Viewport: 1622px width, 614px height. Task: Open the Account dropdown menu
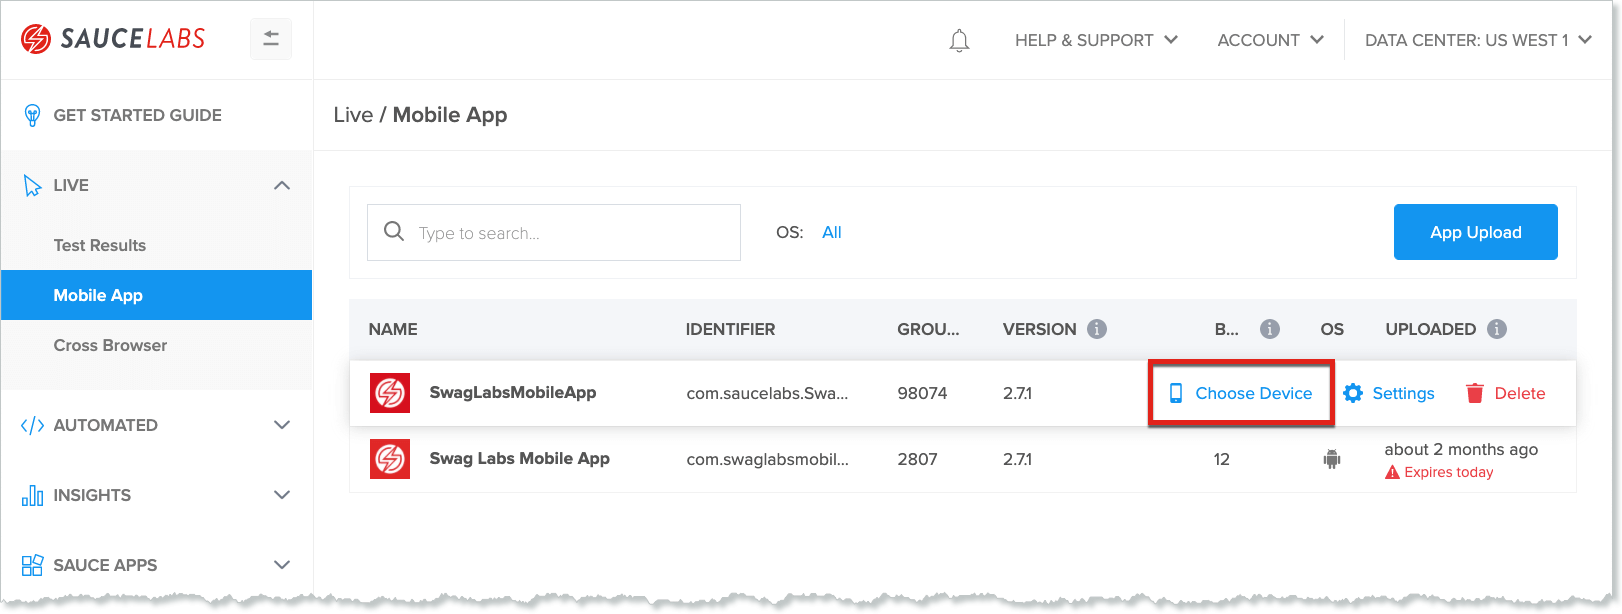click(x=1270, y=40)
